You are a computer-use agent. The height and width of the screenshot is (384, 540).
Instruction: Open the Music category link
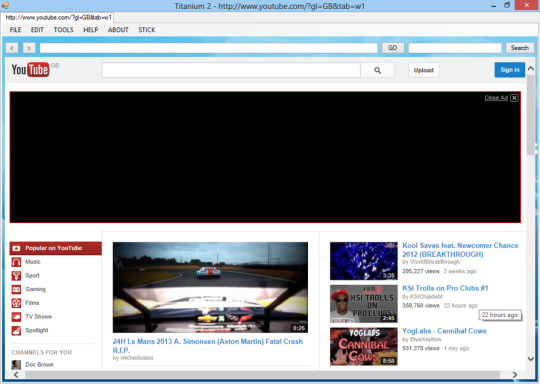(33, 262)
